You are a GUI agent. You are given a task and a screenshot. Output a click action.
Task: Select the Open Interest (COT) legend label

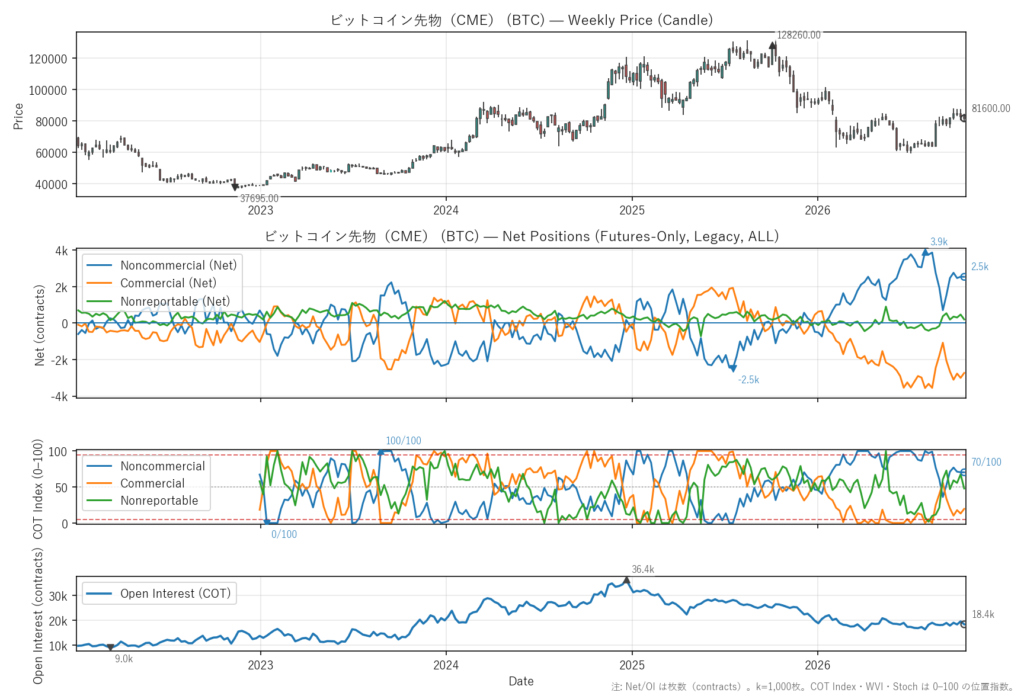point(176,594)
